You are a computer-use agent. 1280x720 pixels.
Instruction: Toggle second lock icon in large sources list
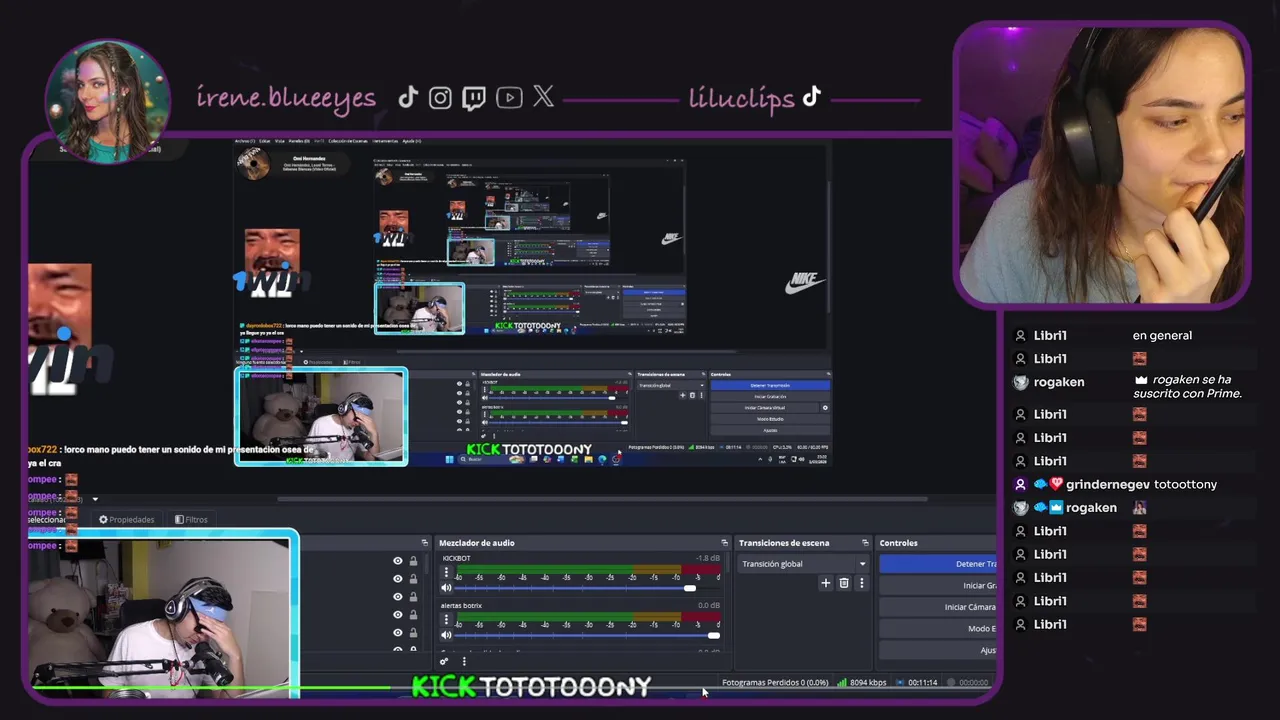click(x=413, y=579)
